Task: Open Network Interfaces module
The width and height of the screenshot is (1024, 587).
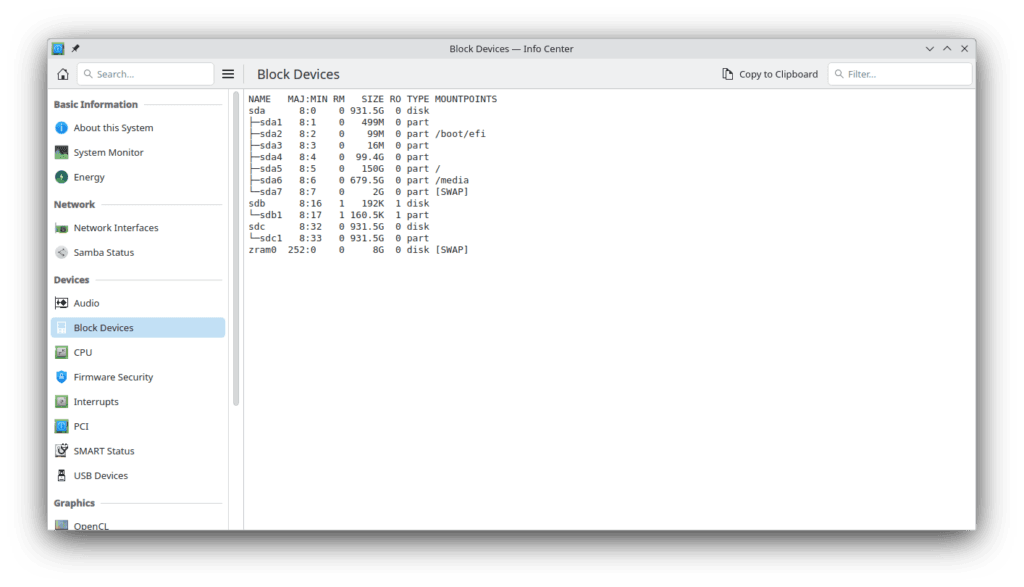Action: click(x=115, y=228)
